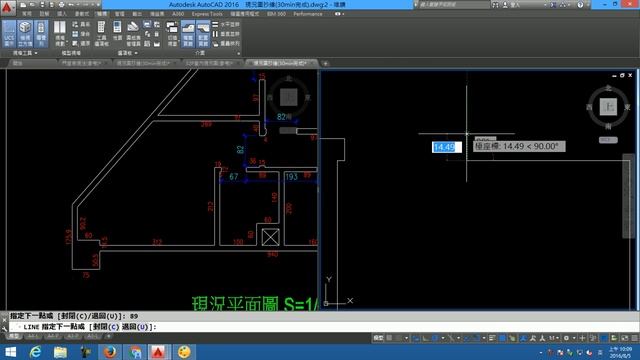Screen dimensions: 640x360
Task: Click the WCS dropdown below right ViewCube
Action: click(x=608, y=140)
